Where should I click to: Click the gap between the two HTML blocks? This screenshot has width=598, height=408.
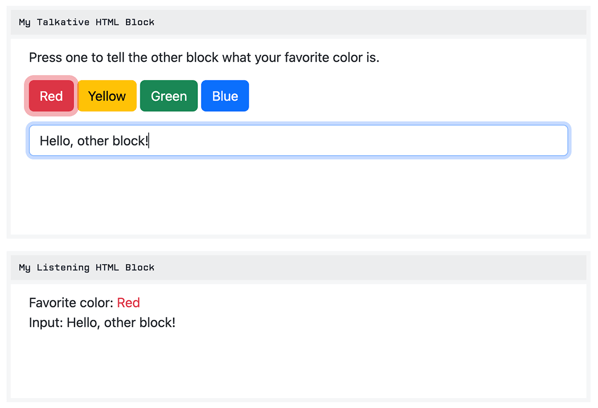[x=299, y=245]
